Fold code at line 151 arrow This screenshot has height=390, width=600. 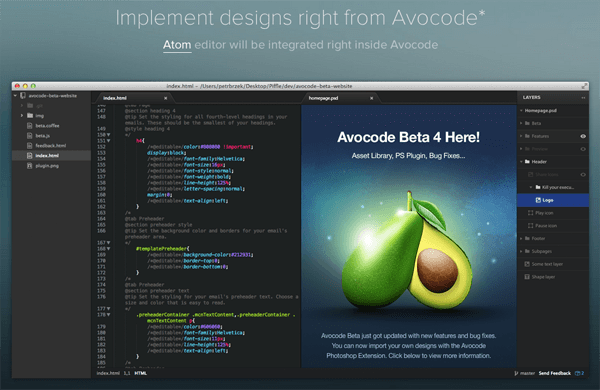tap(109, 141)
